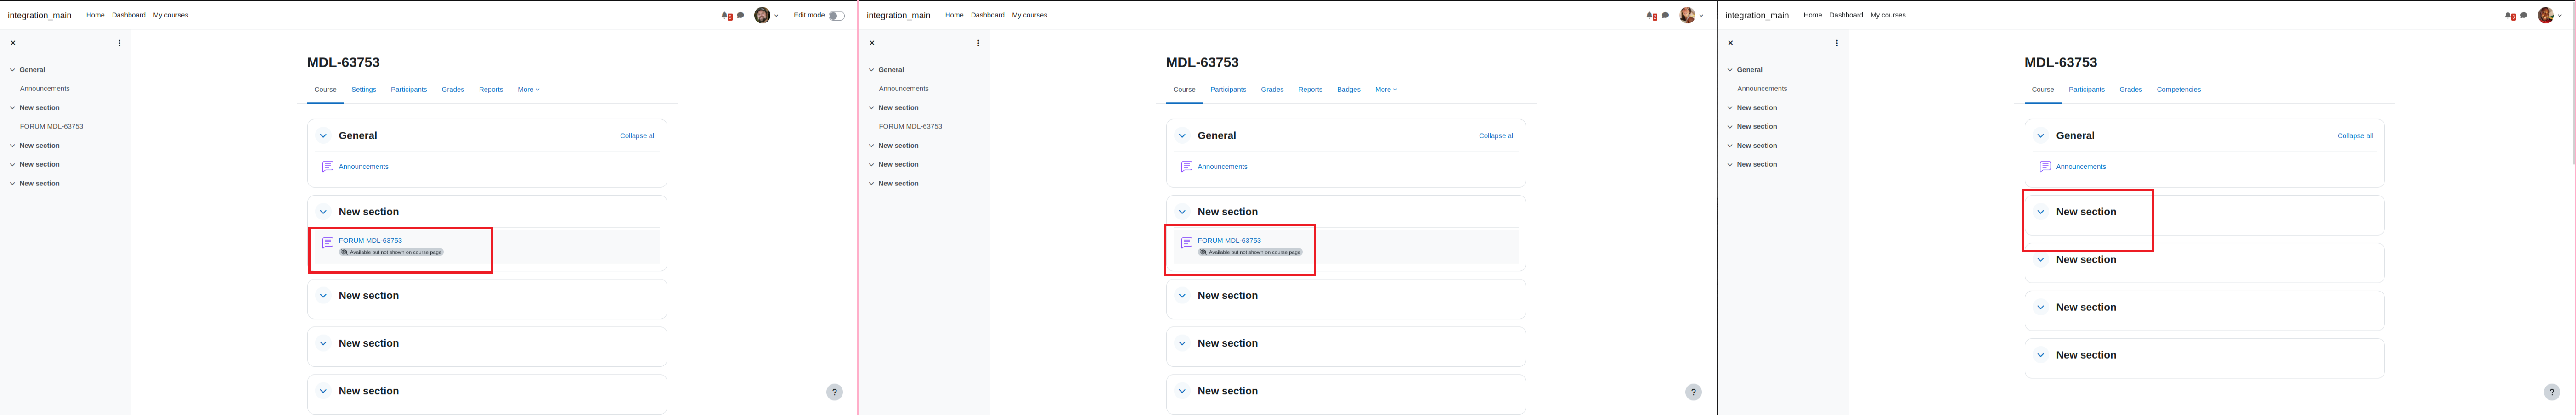Open More dropdown tab in middle pane
The image size is (2576, 415).
point(1386,90)
